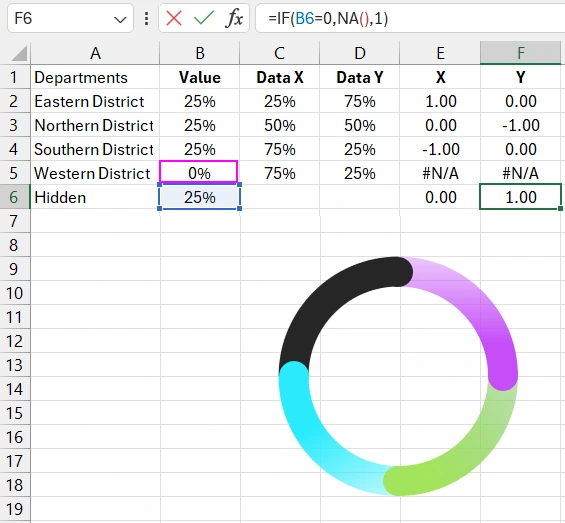This screenshot has height=523, width=565.
Task: Select row 10 header
Action: click(15, 293)
